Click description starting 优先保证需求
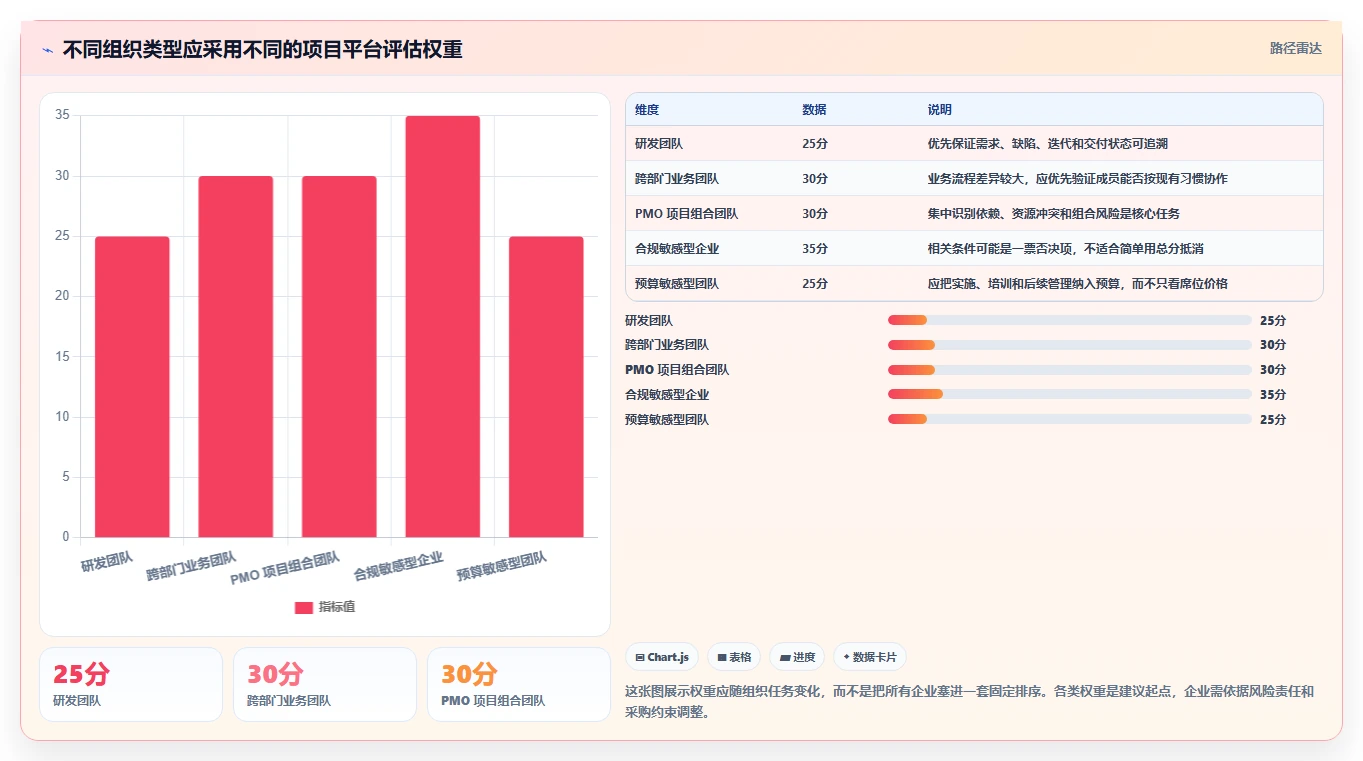 coord(1048,144)
